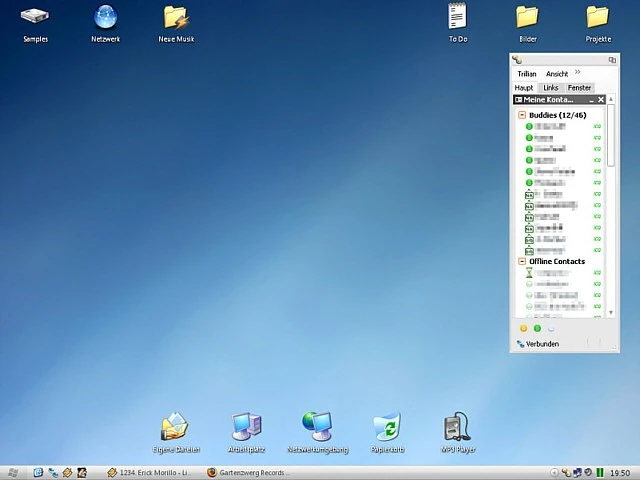Open the Netzwerkumgebung dock icon

pos(317,426)
